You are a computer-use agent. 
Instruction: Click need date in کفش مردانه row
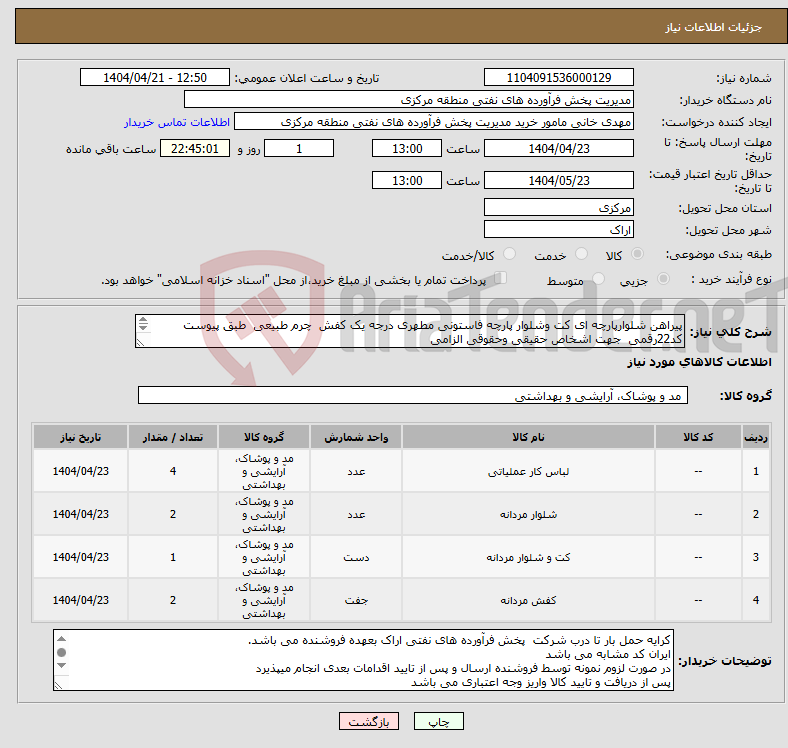(80, 600)
